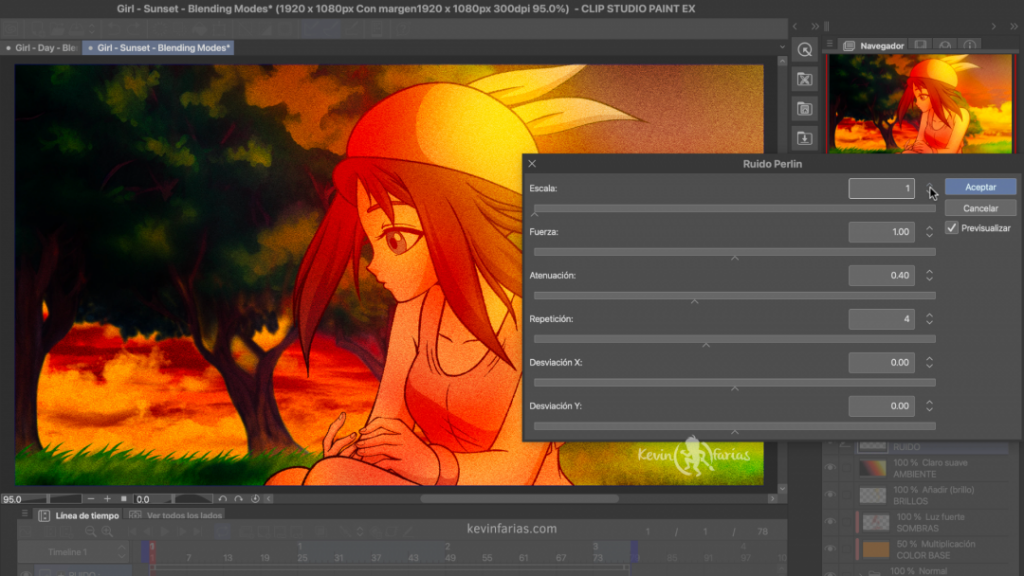Click the Aceptar button in Ruido Perlin
The height and width of the screenshot is (576, 1024).
pos(980,187)
